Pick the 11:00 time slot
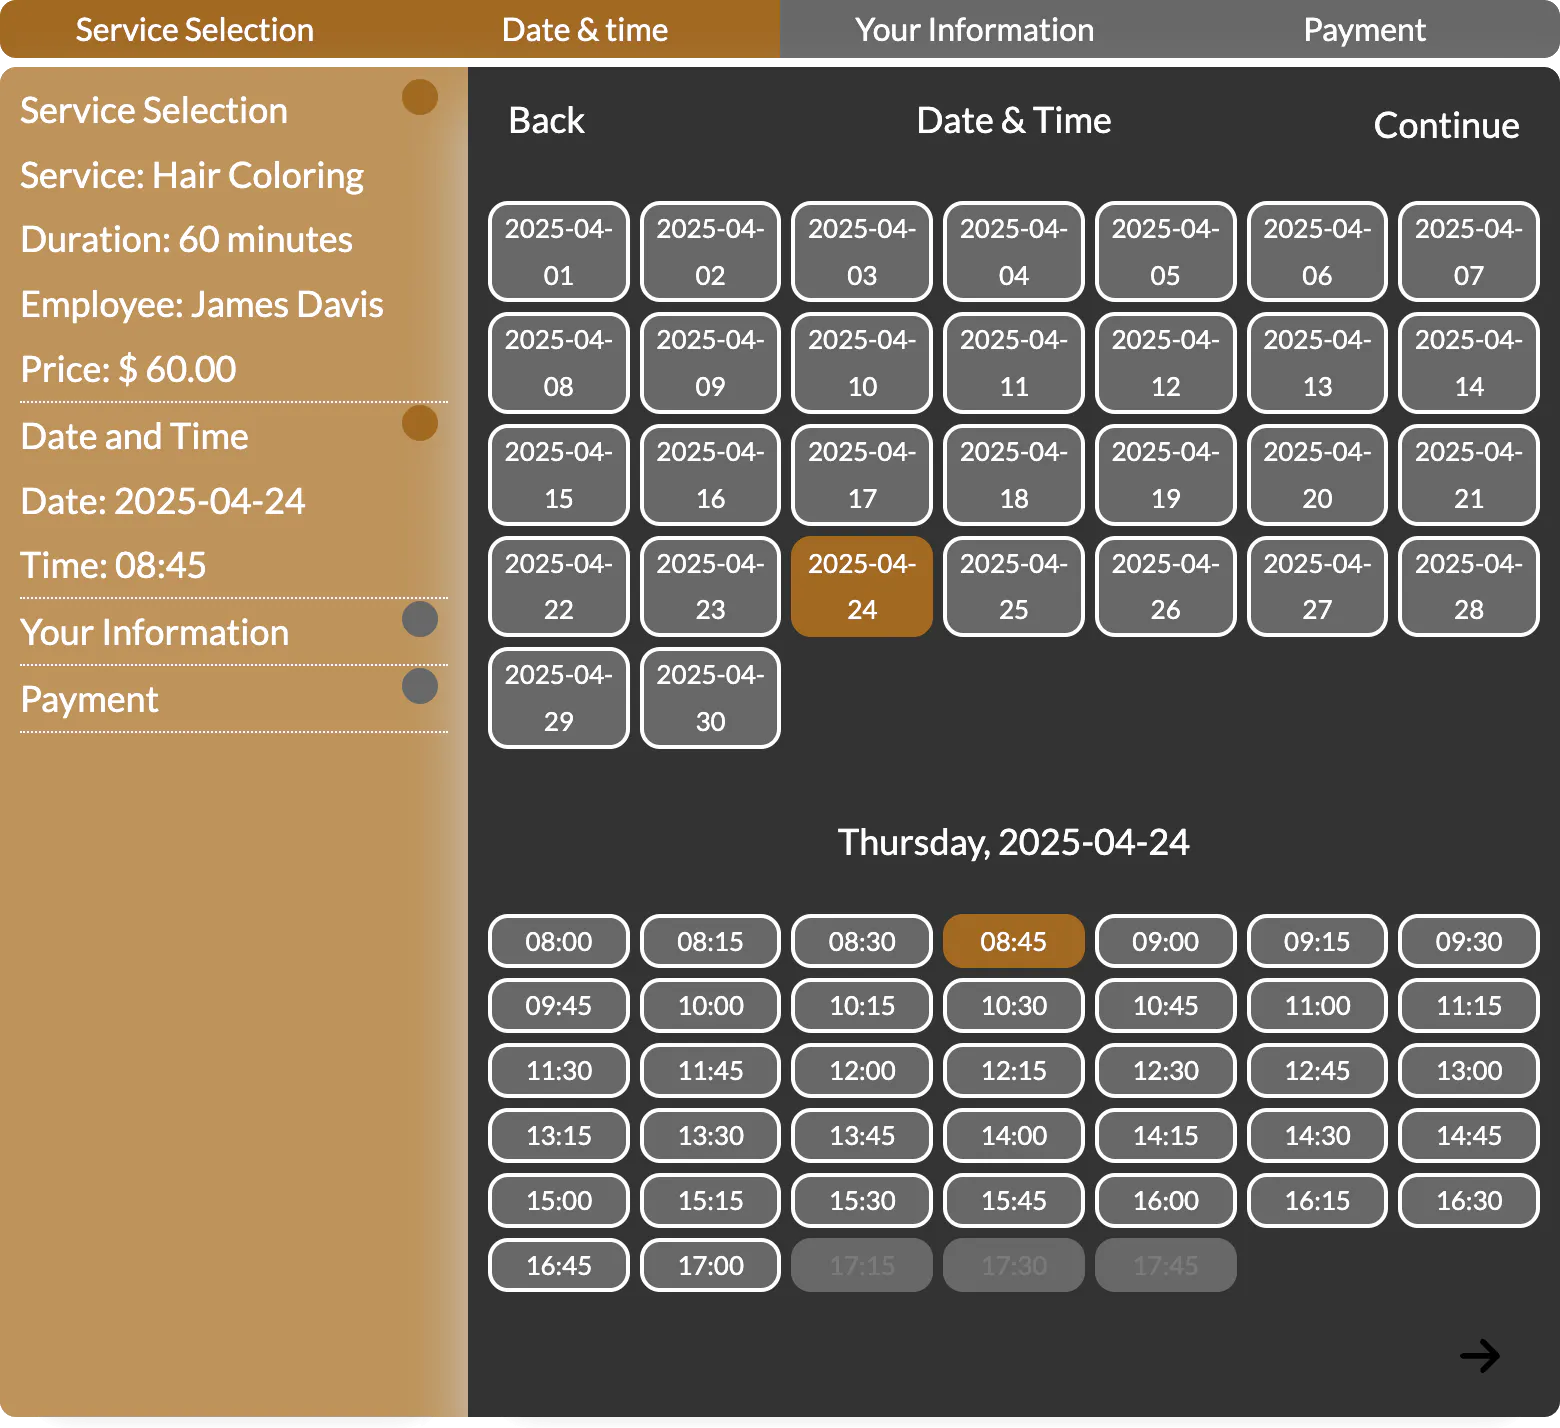The width and height of the screenshot is (1560, 1428). click(1317, 1006)
